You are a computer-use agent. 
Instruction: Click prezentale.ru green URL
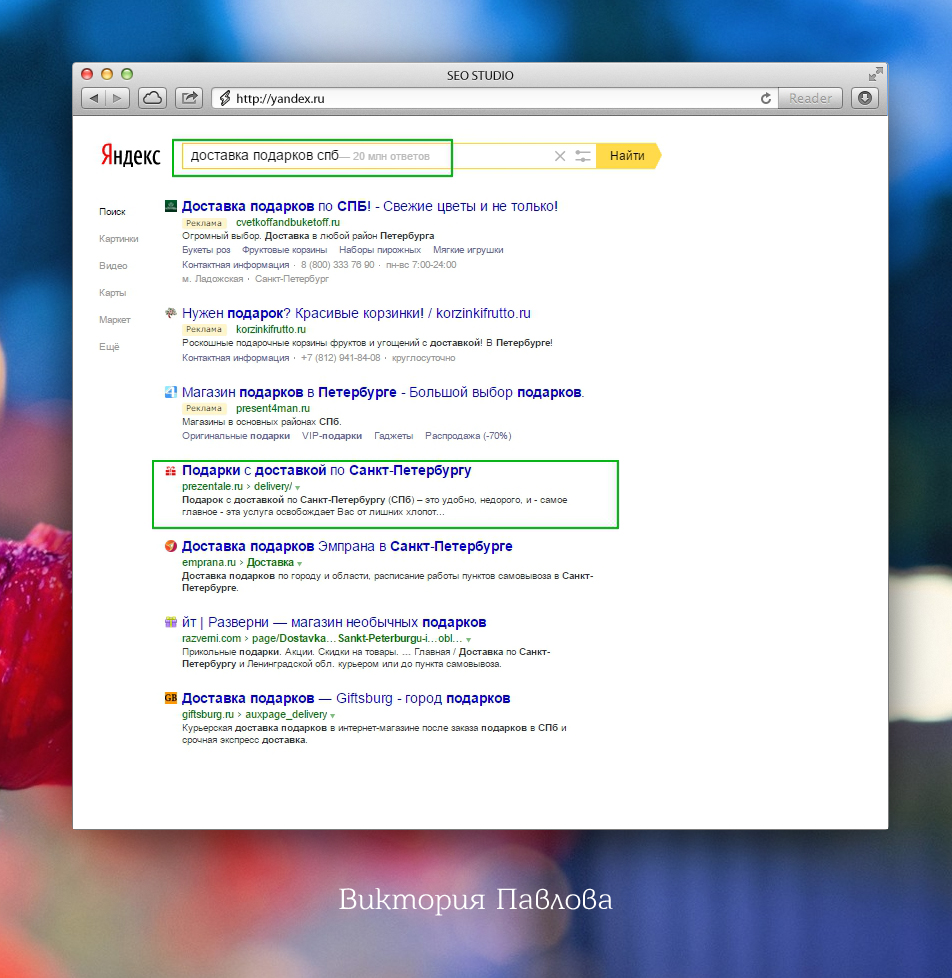(x=212, y=487)
